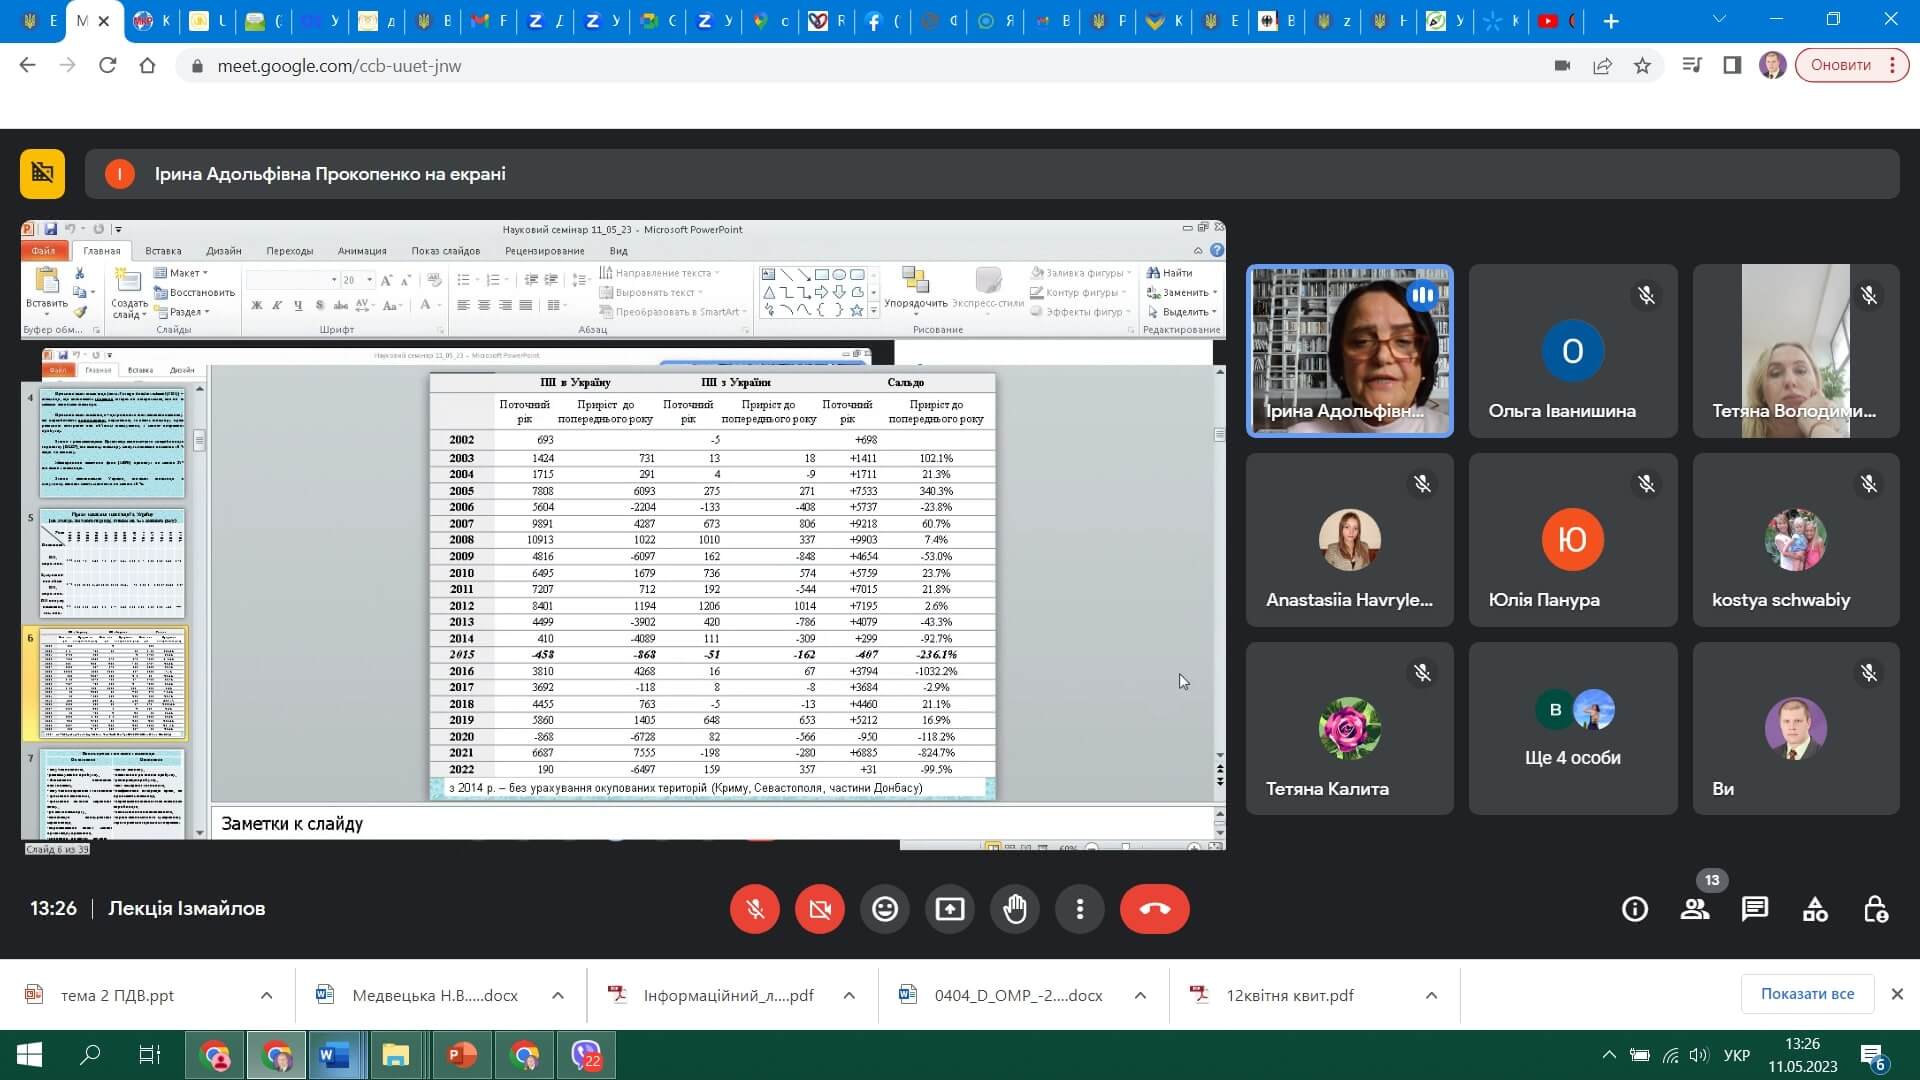Open Task View on the taskbar
1920x1080 pixels.
tap(149, 1055)
